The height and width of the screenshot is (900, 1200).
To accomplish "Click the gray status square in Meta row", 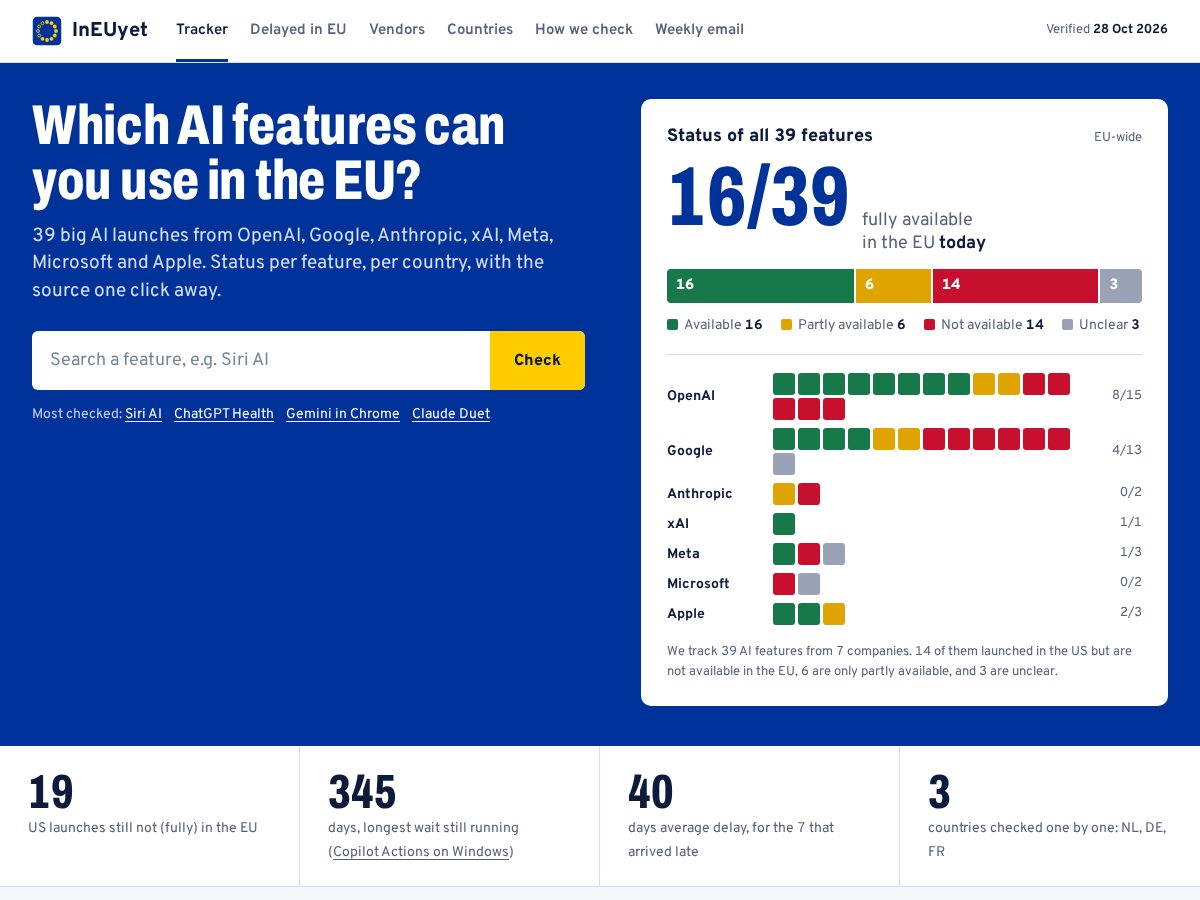I will (834, 554).
